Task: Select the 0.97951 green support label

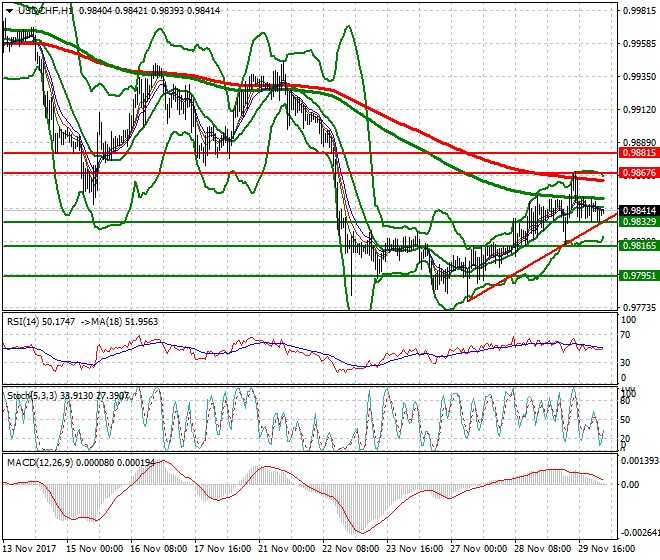Action: 638,276
